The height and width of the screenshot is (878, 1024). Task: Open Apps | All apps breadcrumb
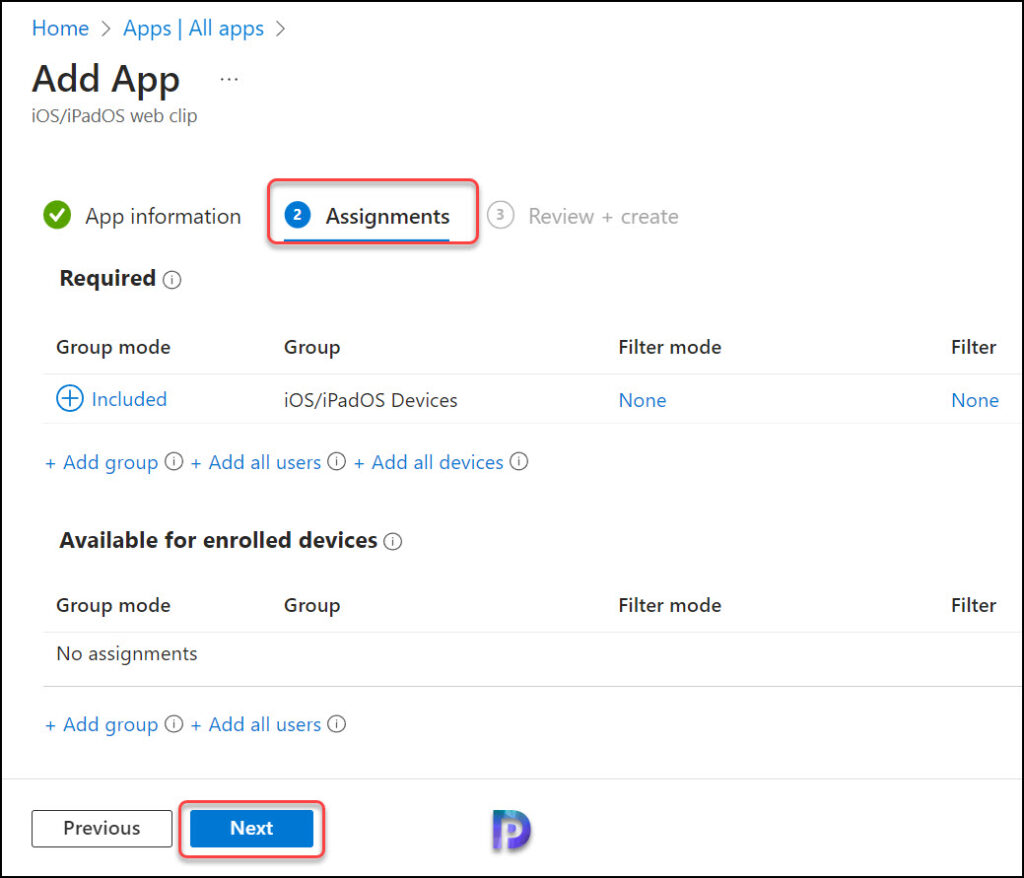pyautogui.click(x=193, y=29)
